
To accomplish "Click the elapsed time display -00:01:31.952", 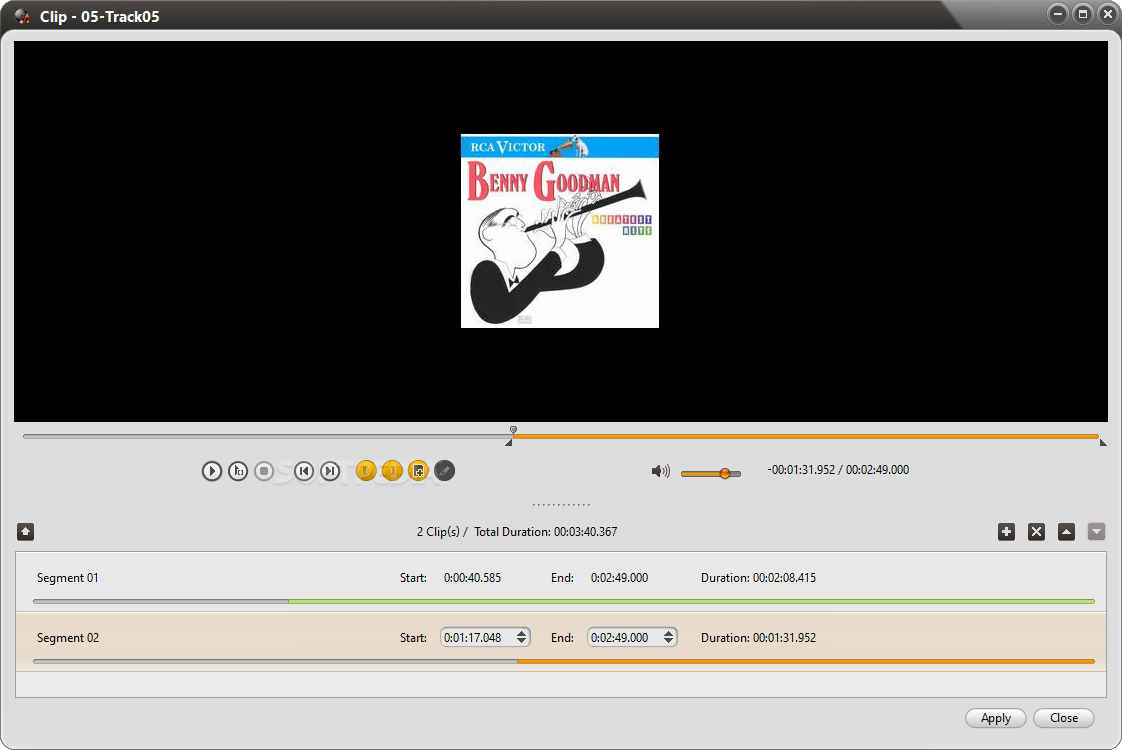I will coord(801,470).
